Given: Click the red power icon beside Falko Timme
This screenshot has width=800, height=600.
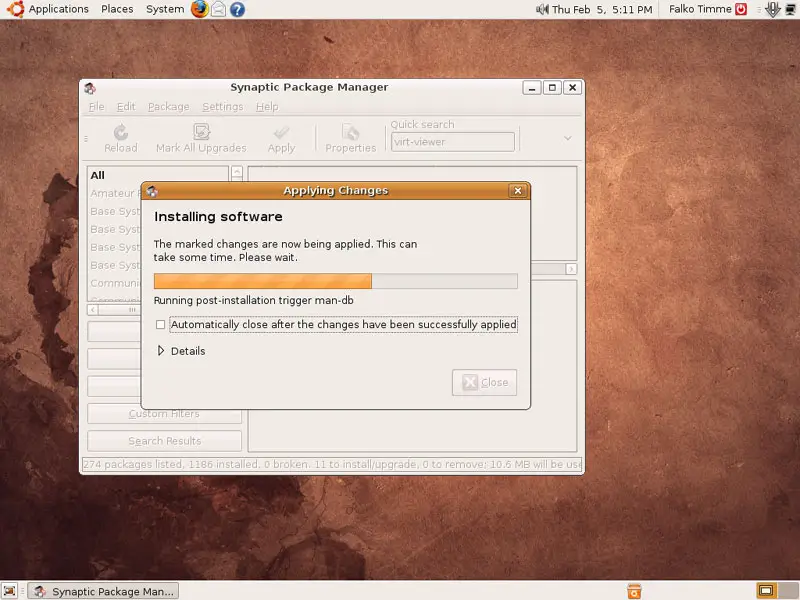Looking at the screenshot, I should [741, 9].
